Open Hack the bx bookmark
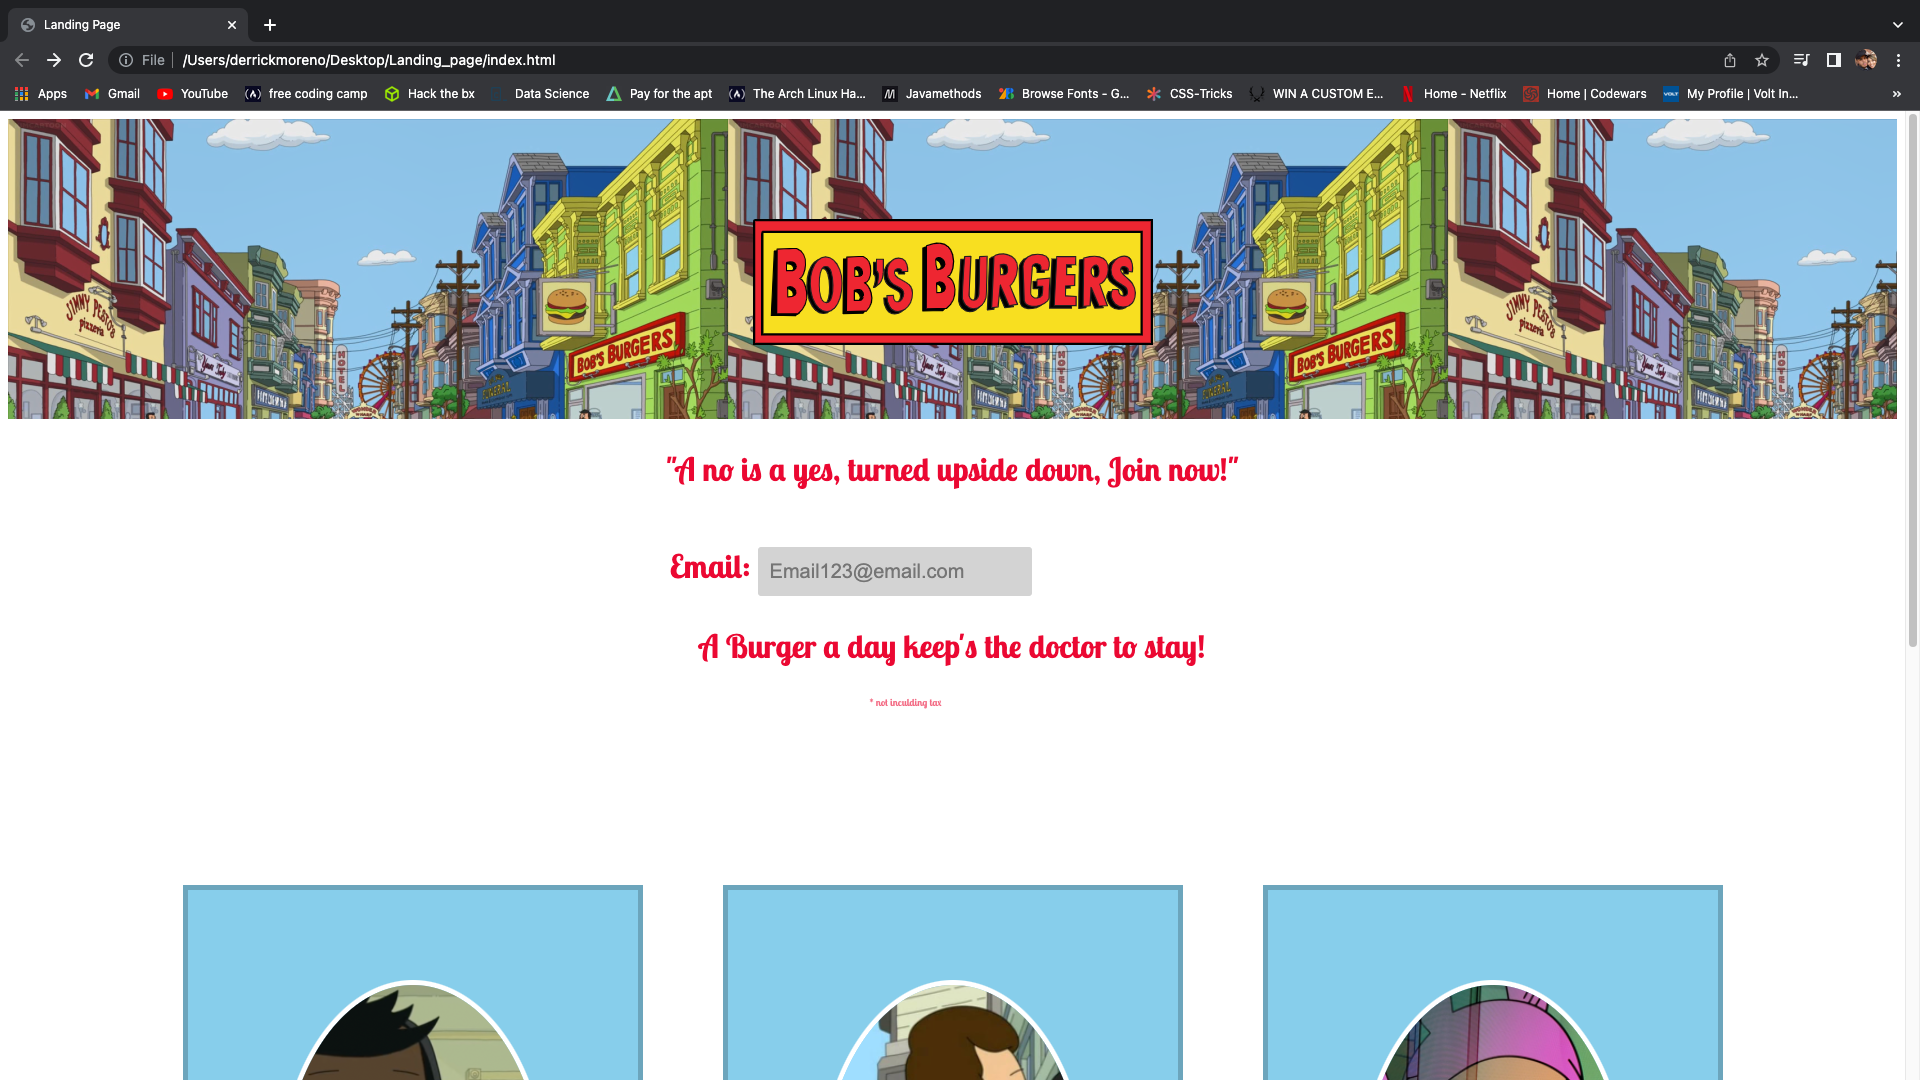 430,94
